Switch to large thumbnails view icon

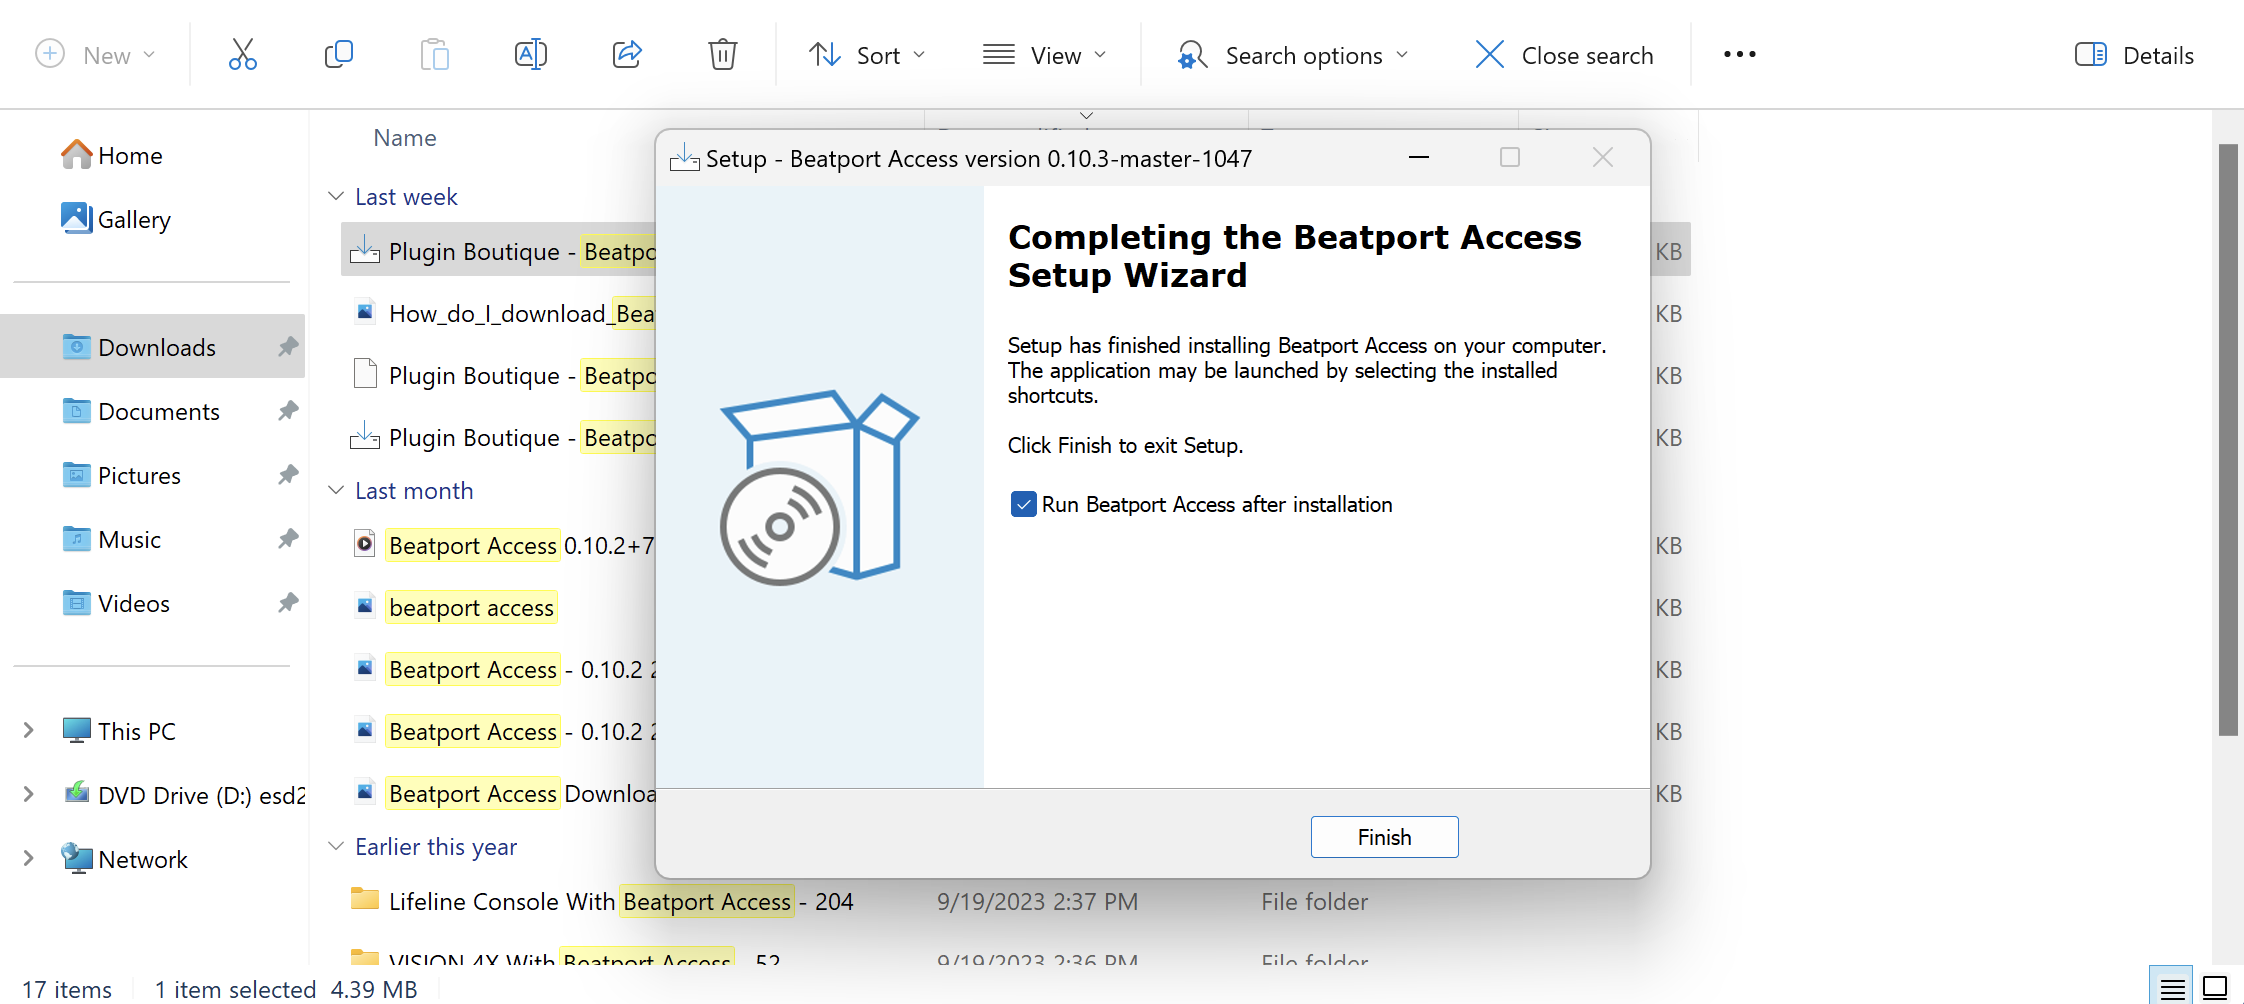(2215, 988)
